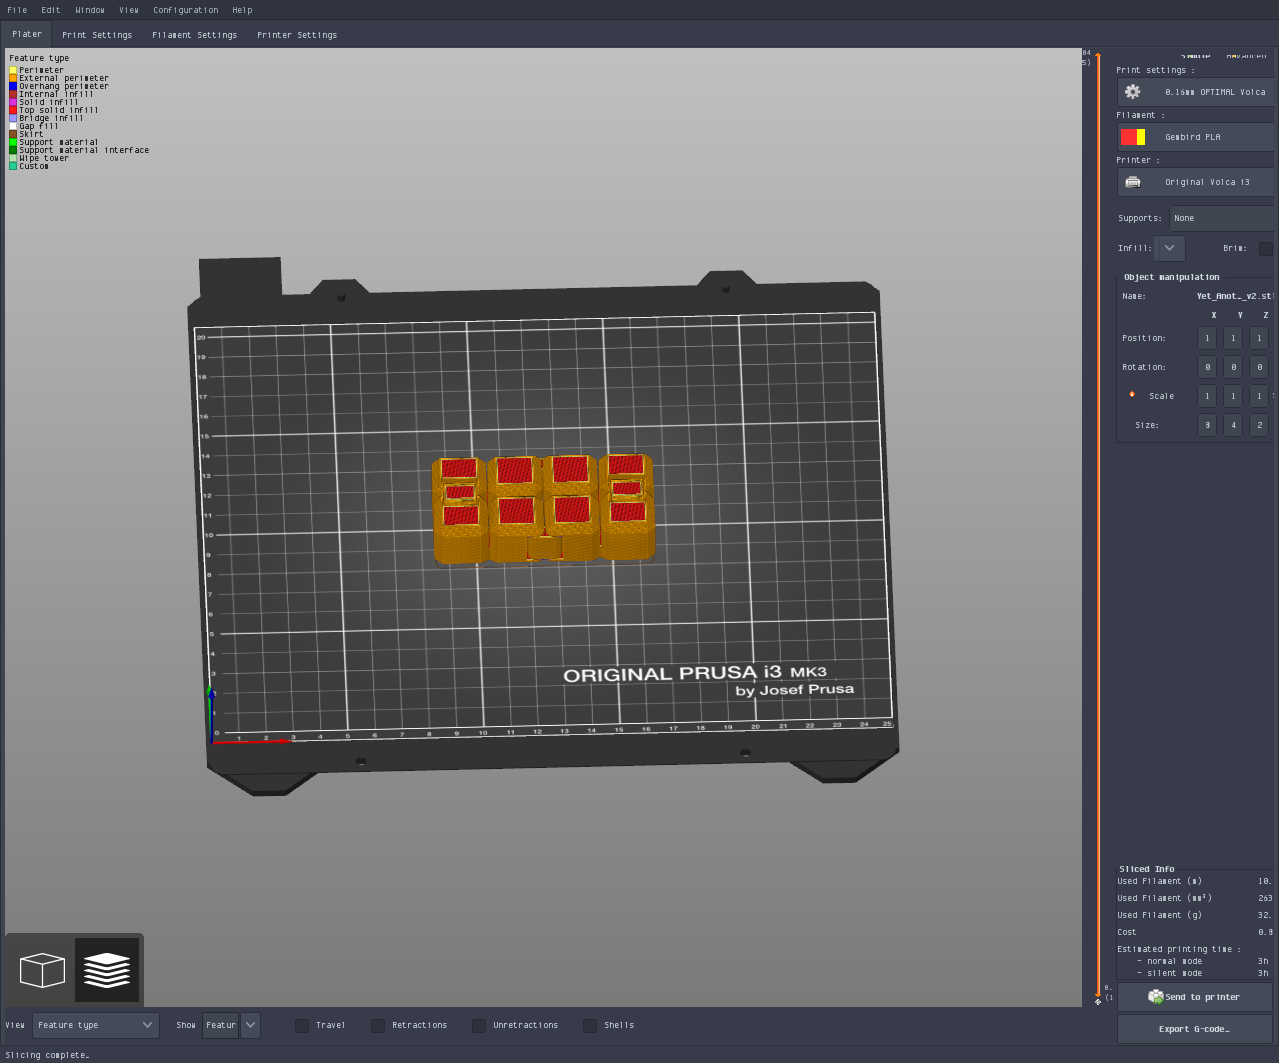This screenshot has height=1063, width=1279.
Task: Toggle the Brim checkbox
Action: pos(1266,249)
